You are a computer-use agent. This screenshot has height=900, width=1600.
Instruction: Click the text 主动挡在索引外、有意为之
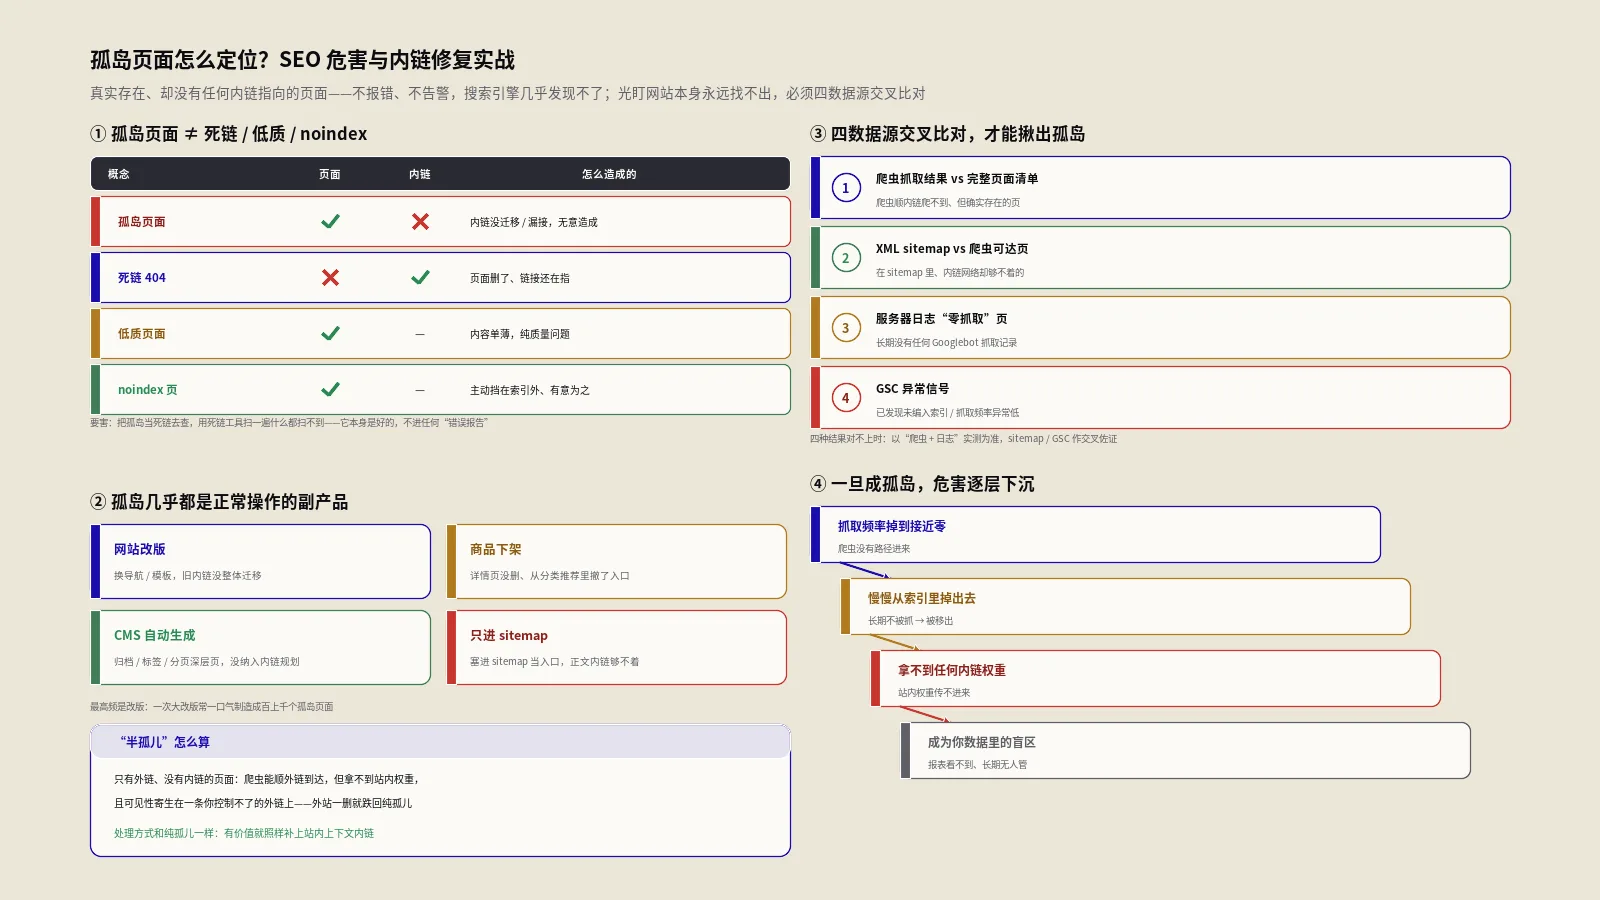pyautogui.click(x=530, y=390)
